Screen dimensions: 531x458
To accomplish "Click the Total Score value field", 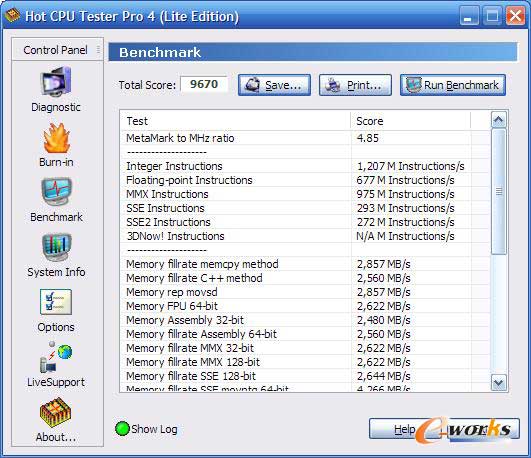I will 204,84.
